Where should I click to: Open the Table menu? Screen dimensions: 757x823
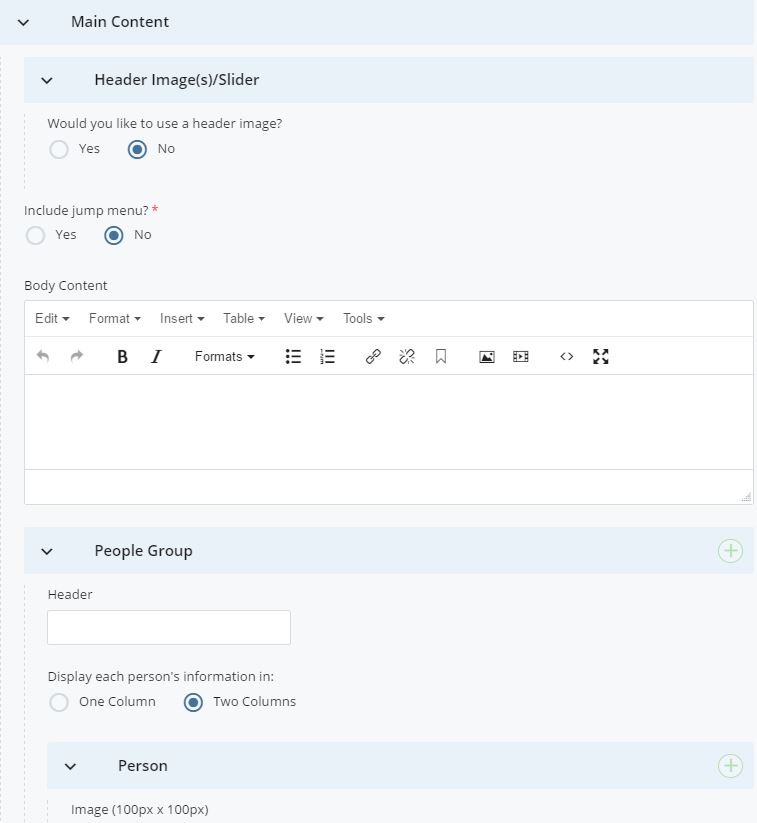(x=243, y=319)
